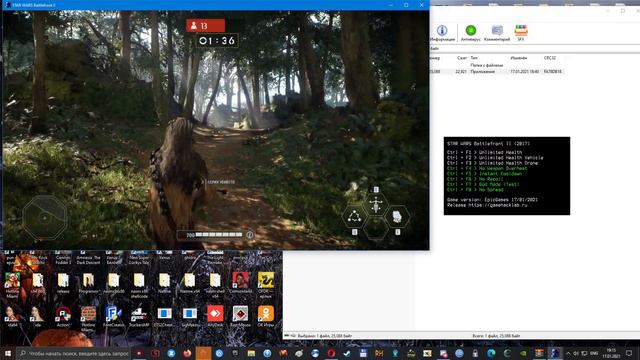This screenshot has height=360, width=640.
Task: Click the taskbar search input box
Action: pyautogui.click(x=73, y=353)
